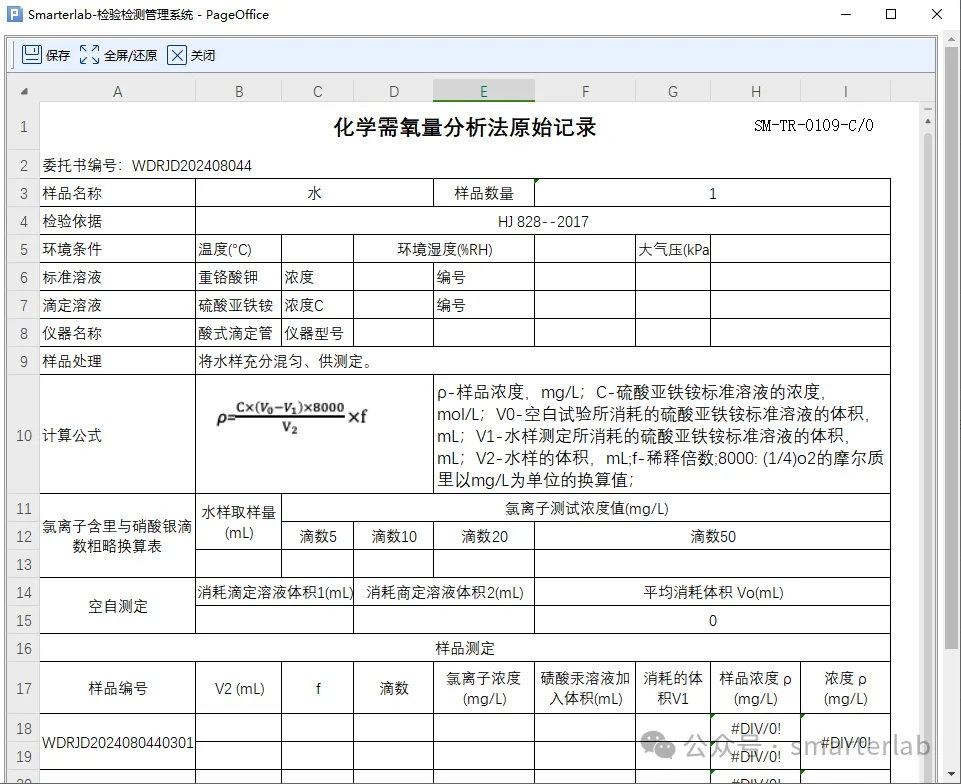
Task: Select row 10 header
Action: click(x=24, y=435)
